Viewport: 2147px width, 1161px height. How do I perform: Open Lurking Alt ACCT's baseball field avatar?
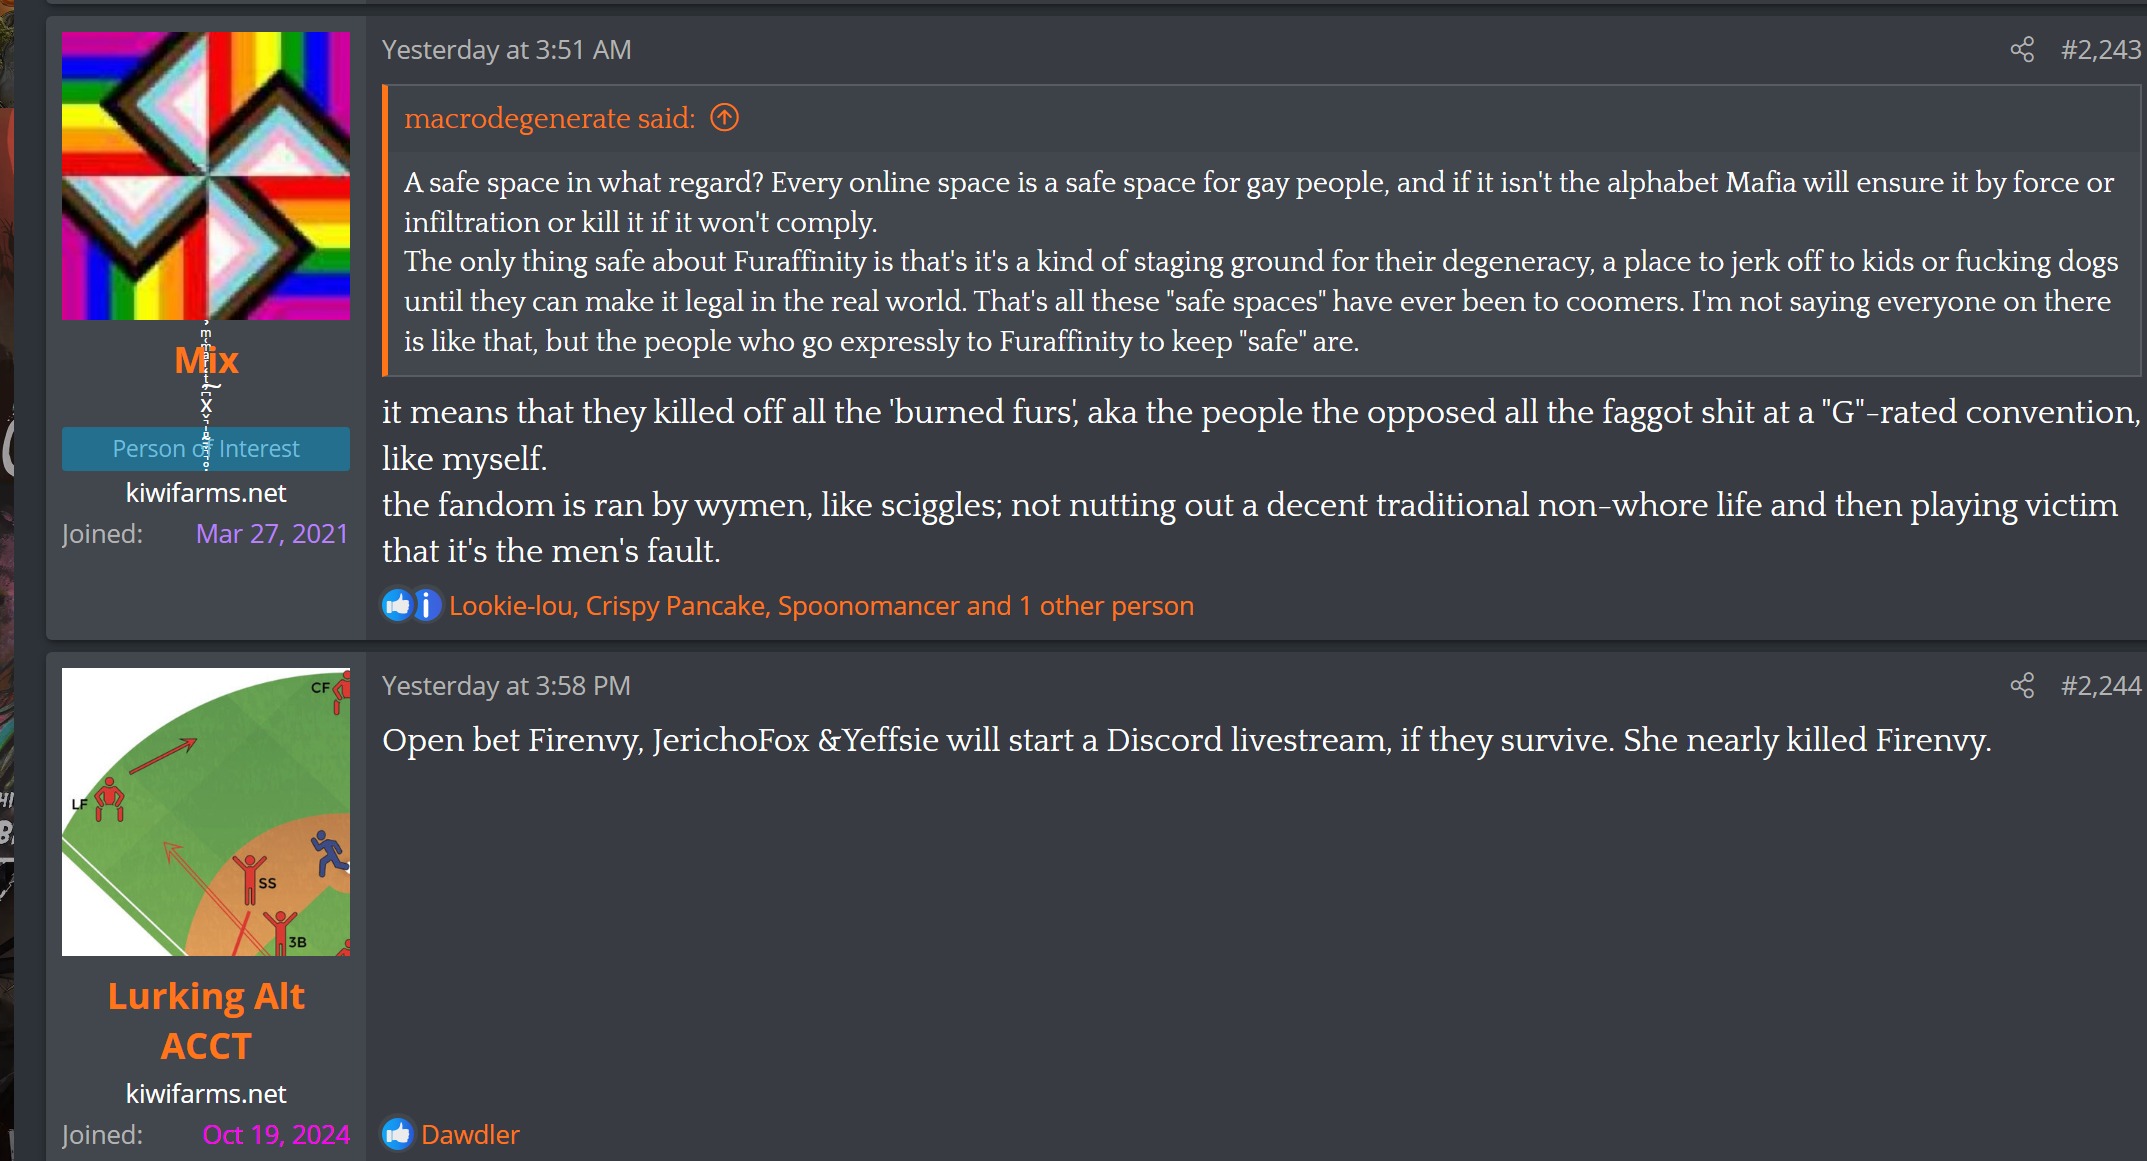[206, 812]
